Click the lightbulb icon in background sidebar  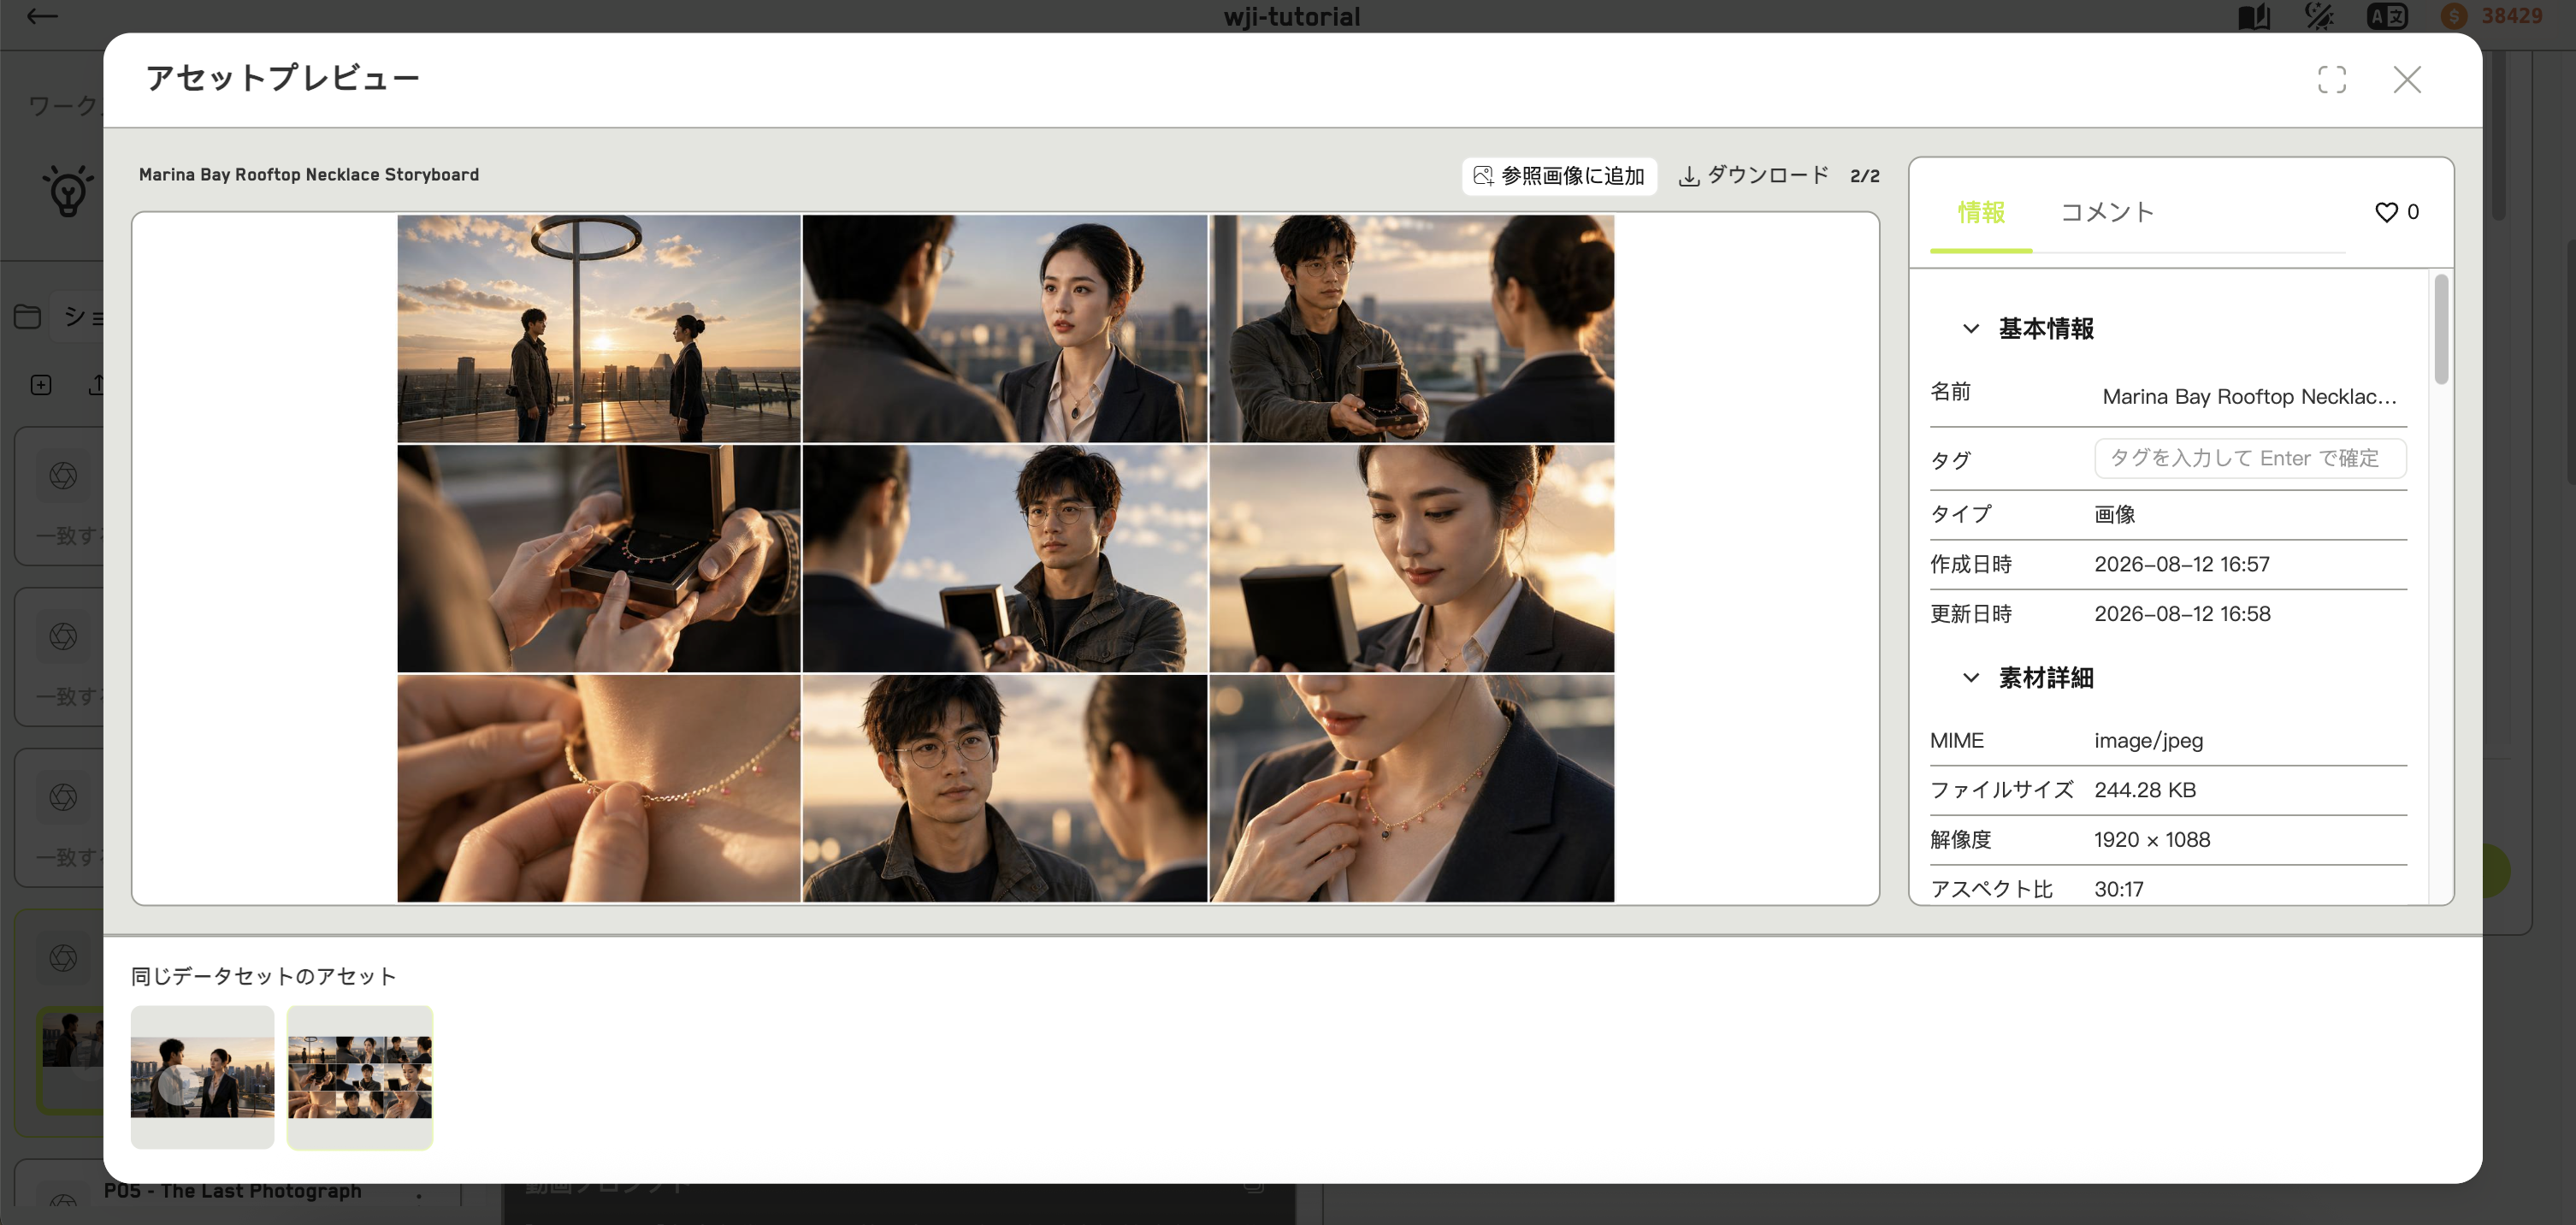point(68,190)
